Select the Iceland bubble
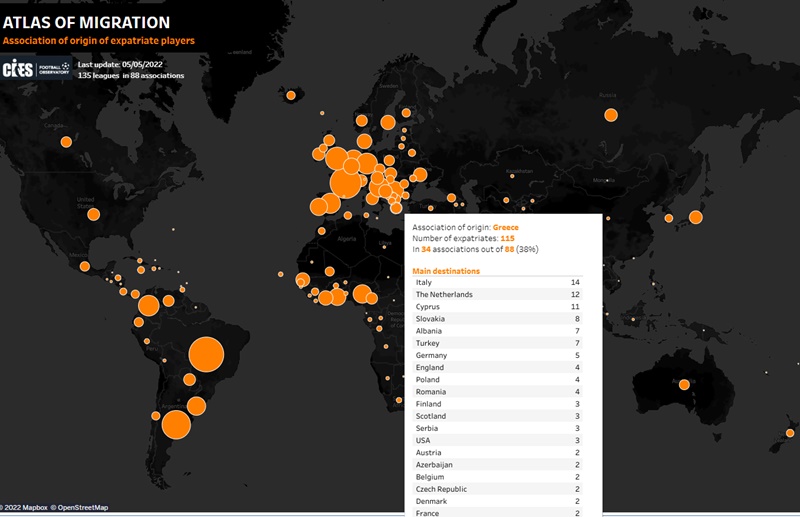 291,96
